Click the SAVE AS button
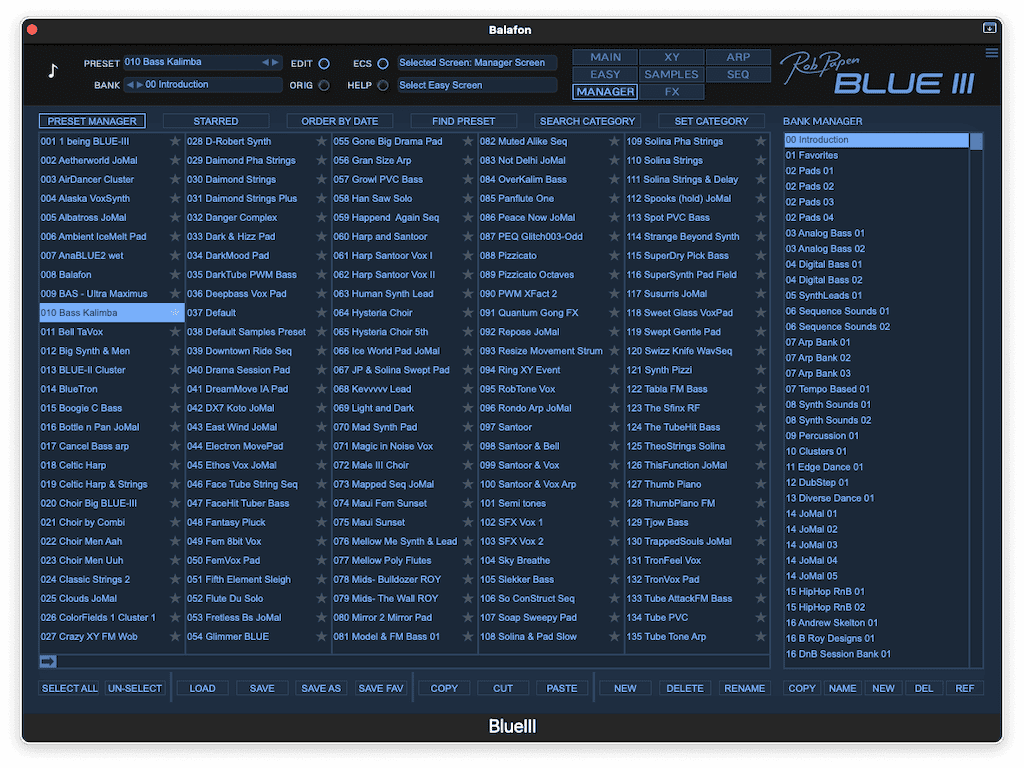Viewport: 1024px width, 768px height. pyautogui.click(x=321, y=688)
